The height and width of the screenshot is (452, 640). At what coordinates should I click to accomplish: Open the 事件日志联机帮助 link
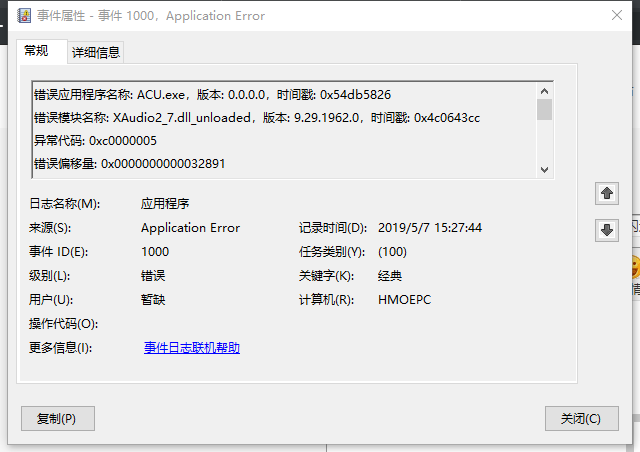point(192,347)
